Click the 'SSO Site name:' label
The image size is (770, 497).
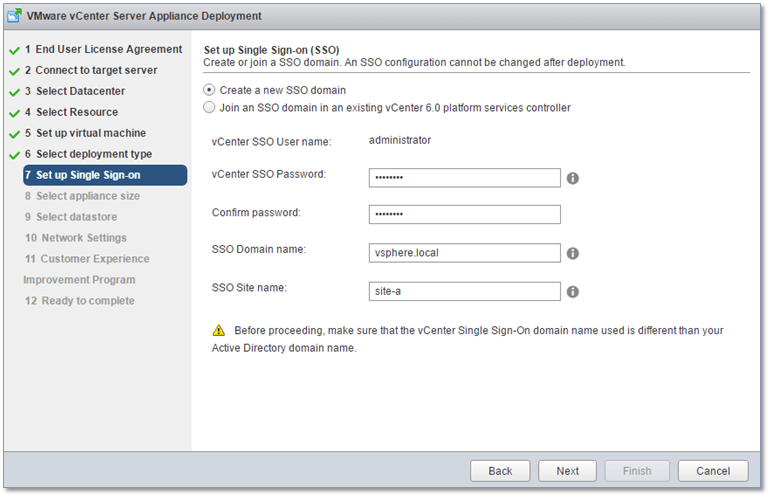click(x=249, y=288)
